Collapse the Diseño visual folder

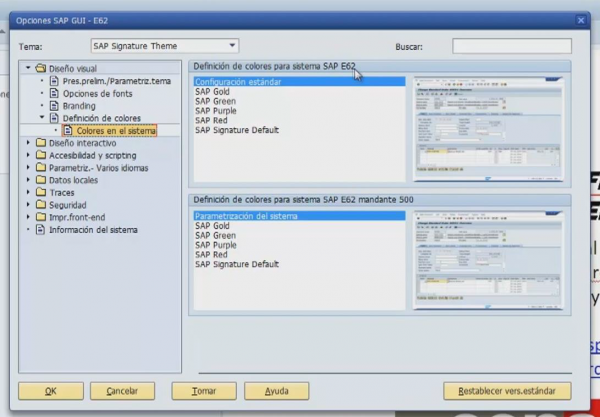[x=28, y=68]
